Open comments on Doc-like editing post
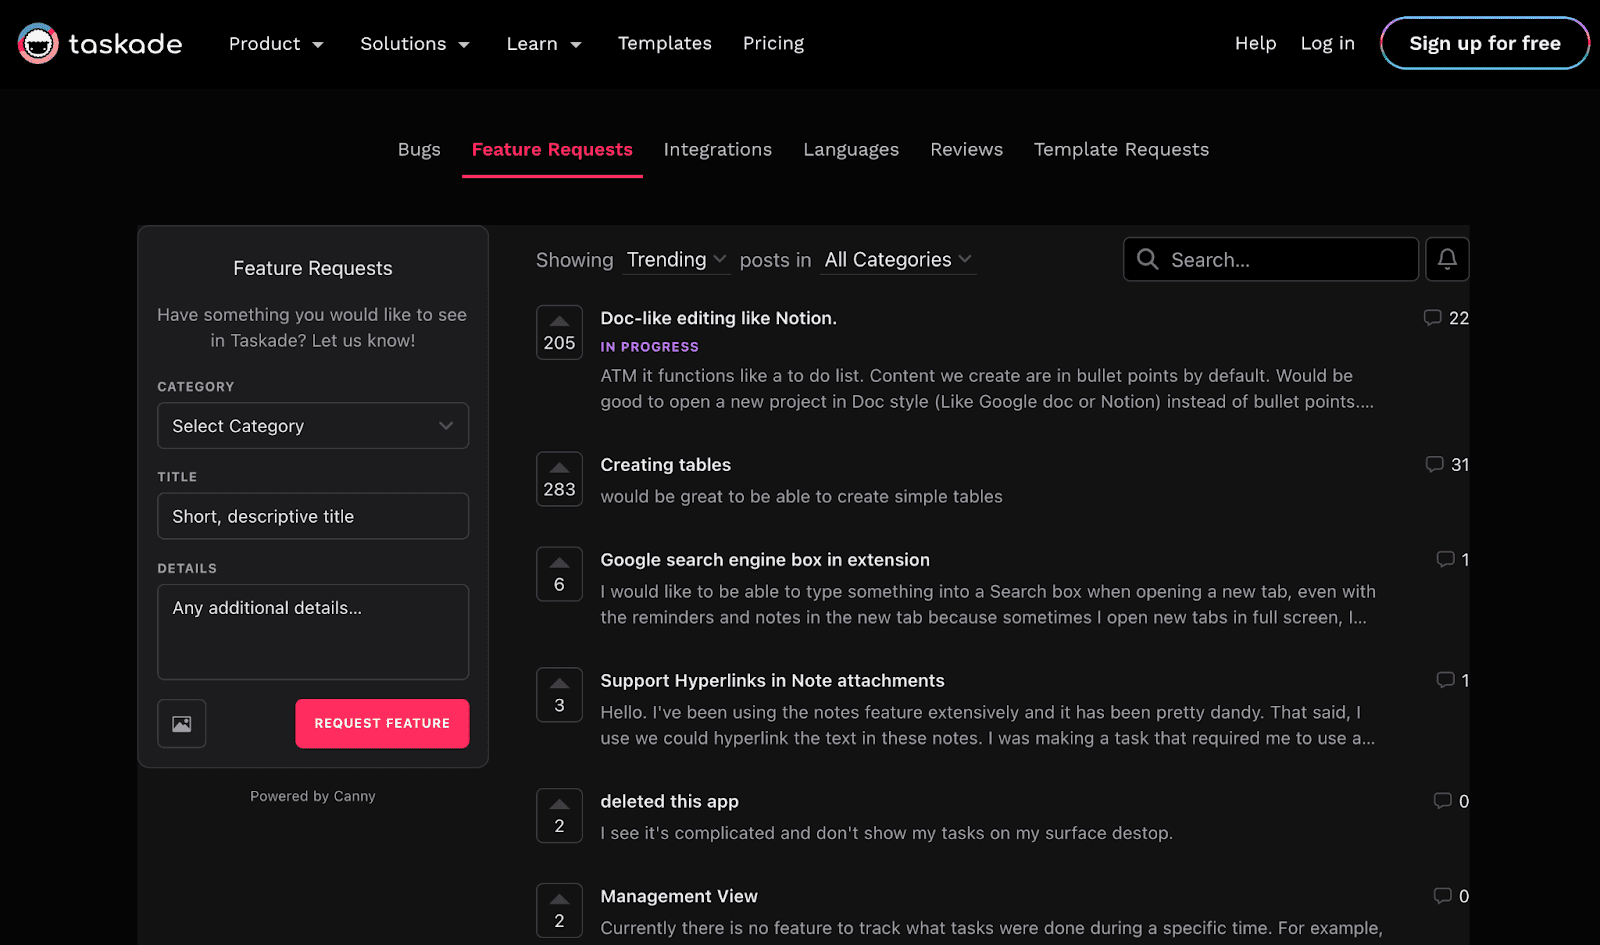The image size is (1600, 945). (x=1446, y=318)
